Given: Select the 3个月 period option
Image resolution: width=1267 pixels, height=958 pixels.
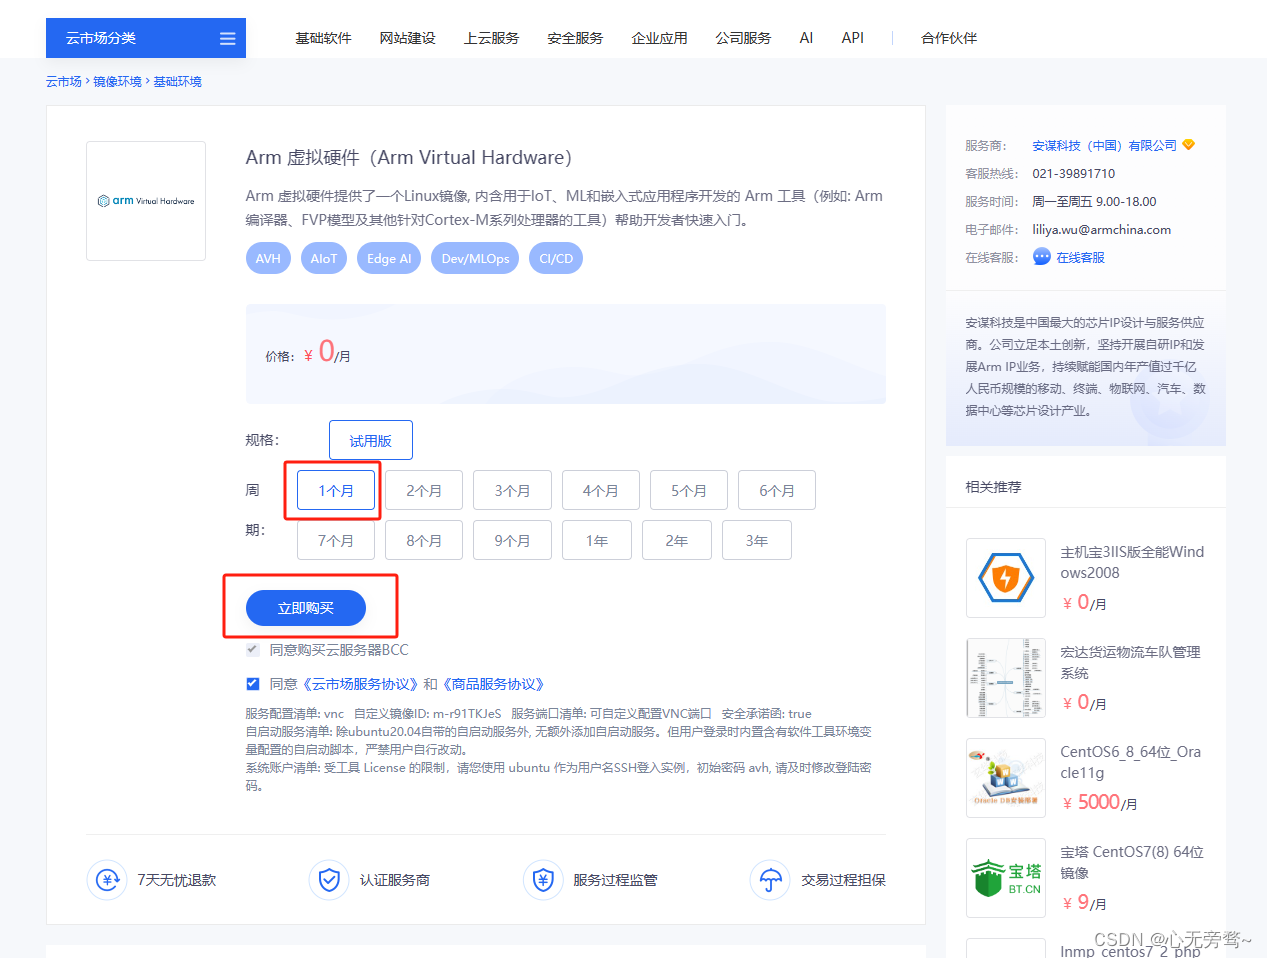Looking at the screenshot, I should click(x=512, y=490).
